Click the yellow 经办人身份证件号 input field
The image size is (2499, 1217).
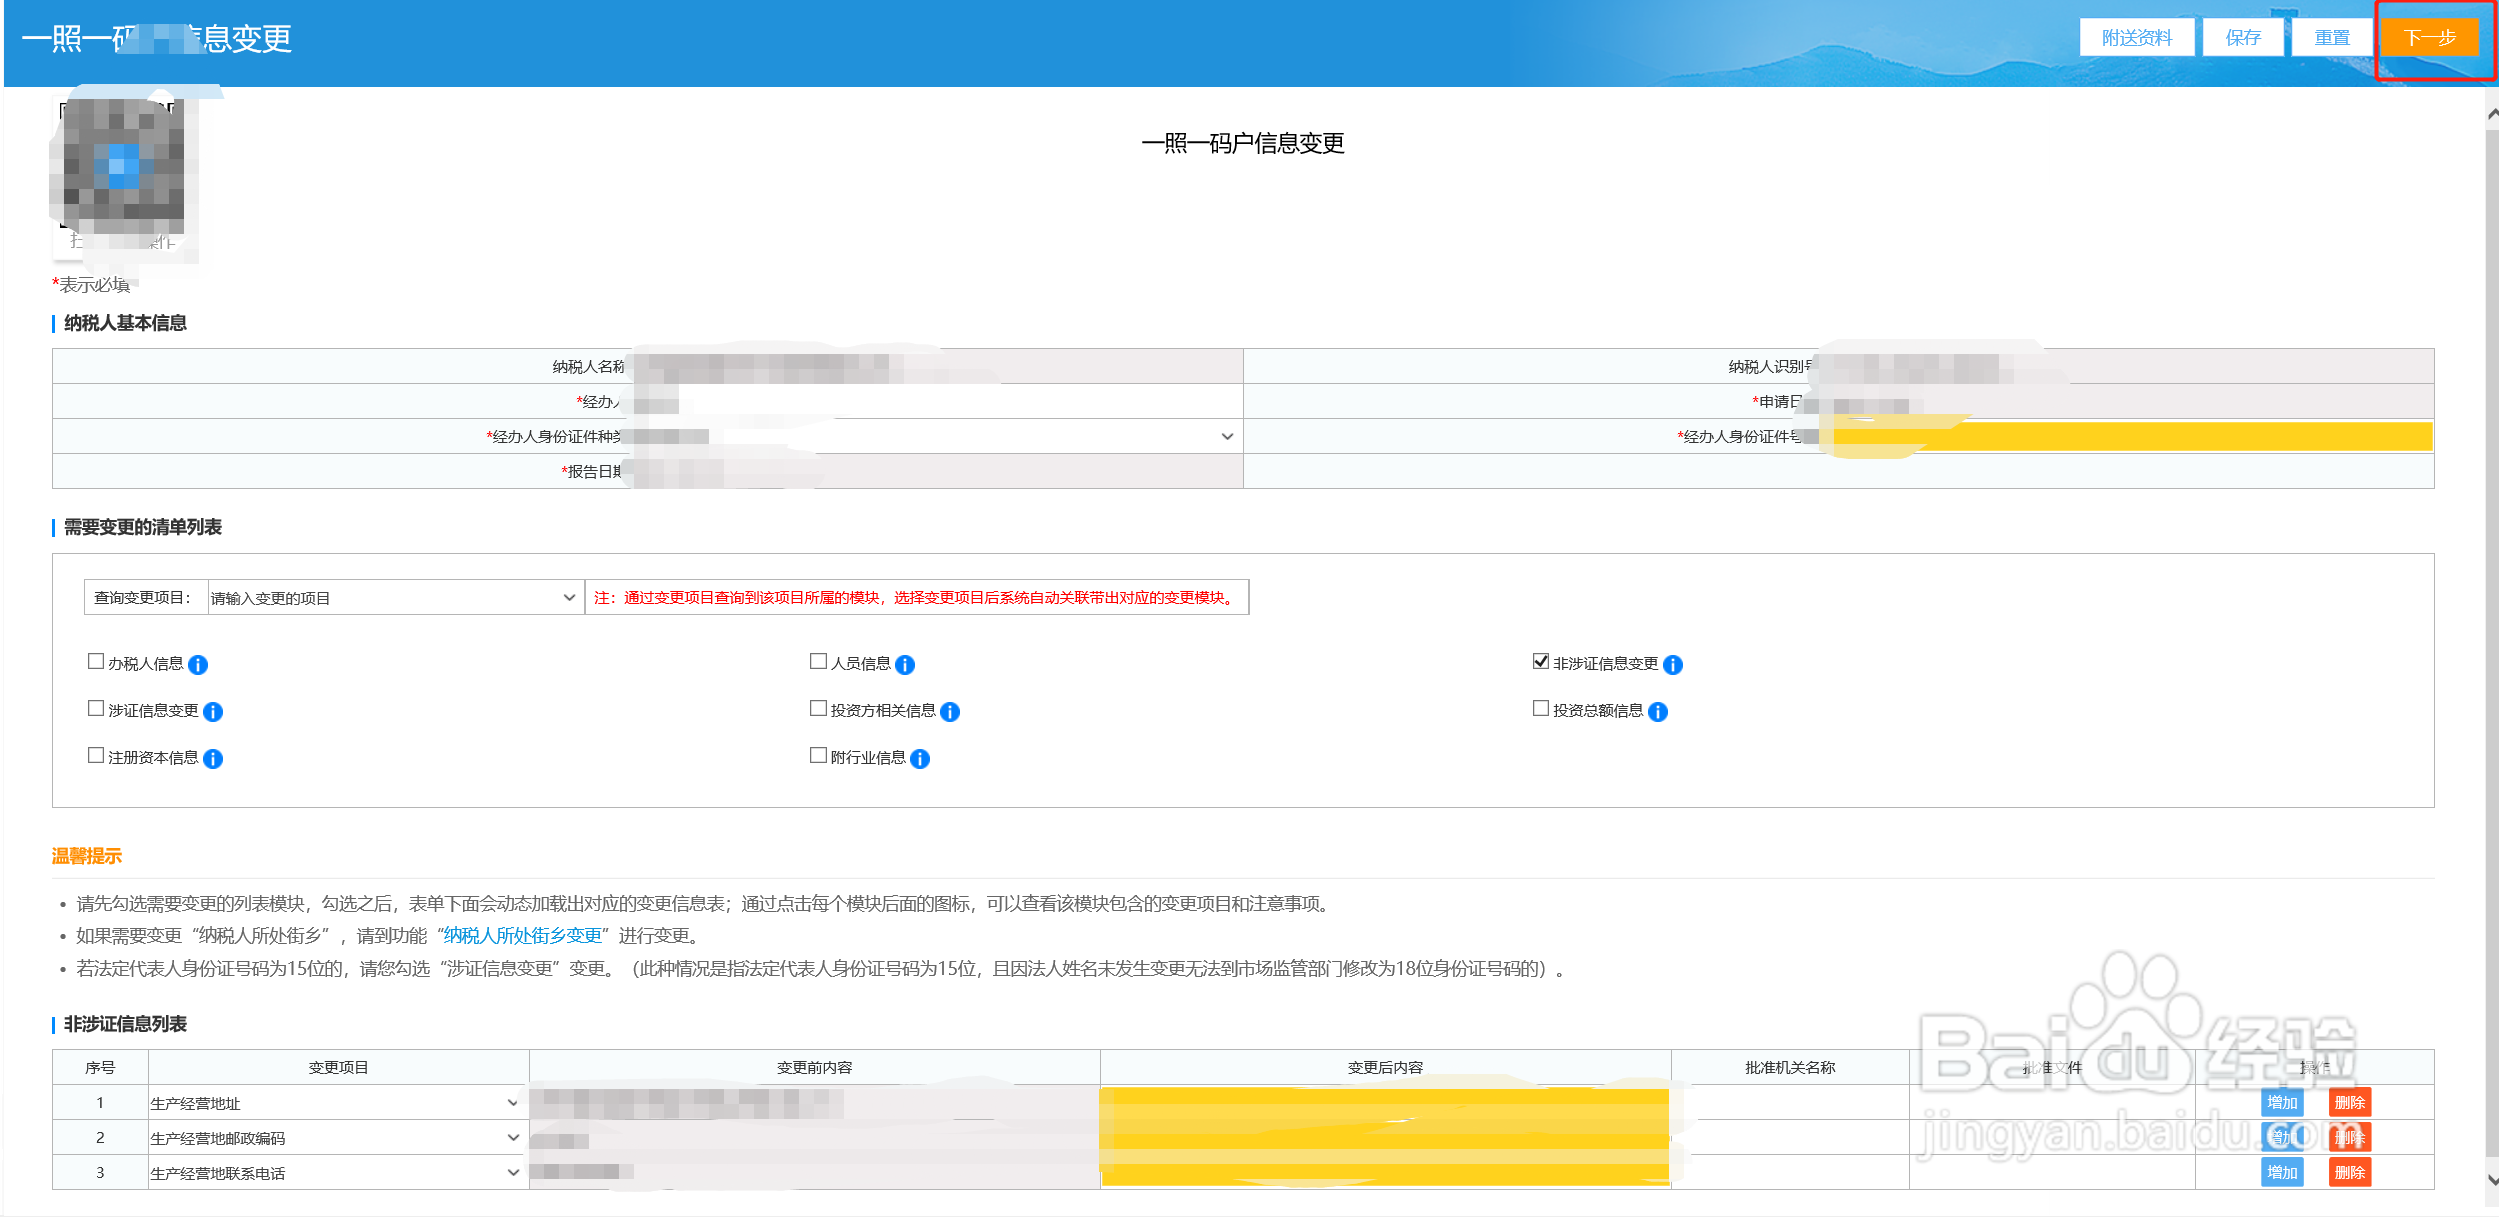(x=2130, y=437)
